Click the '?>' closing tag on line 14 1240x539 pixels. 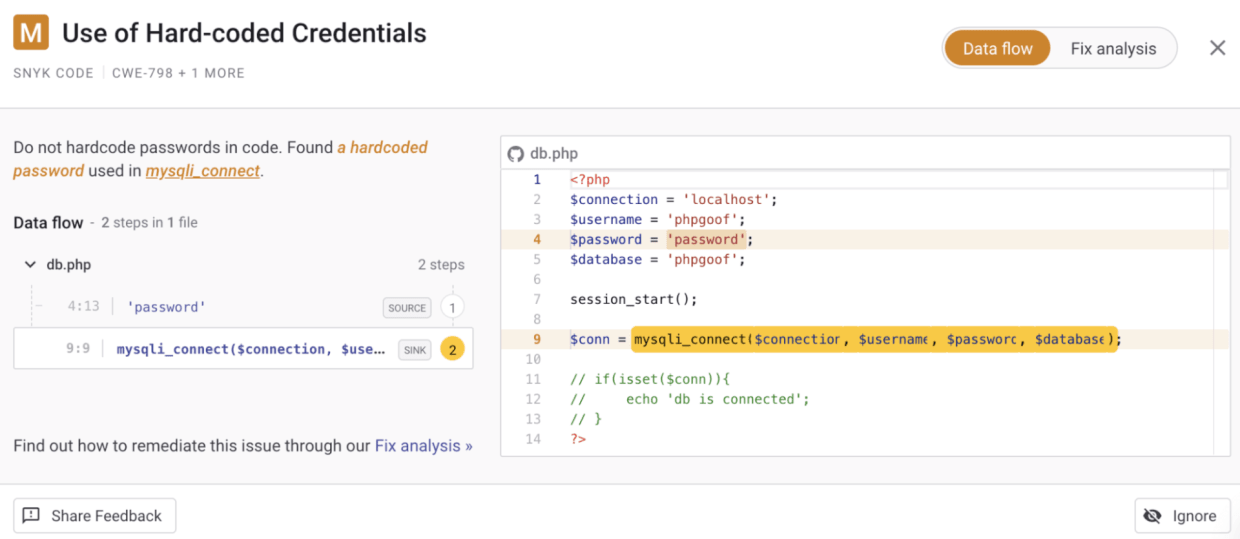pyautogui.click(x=578, y=439)
